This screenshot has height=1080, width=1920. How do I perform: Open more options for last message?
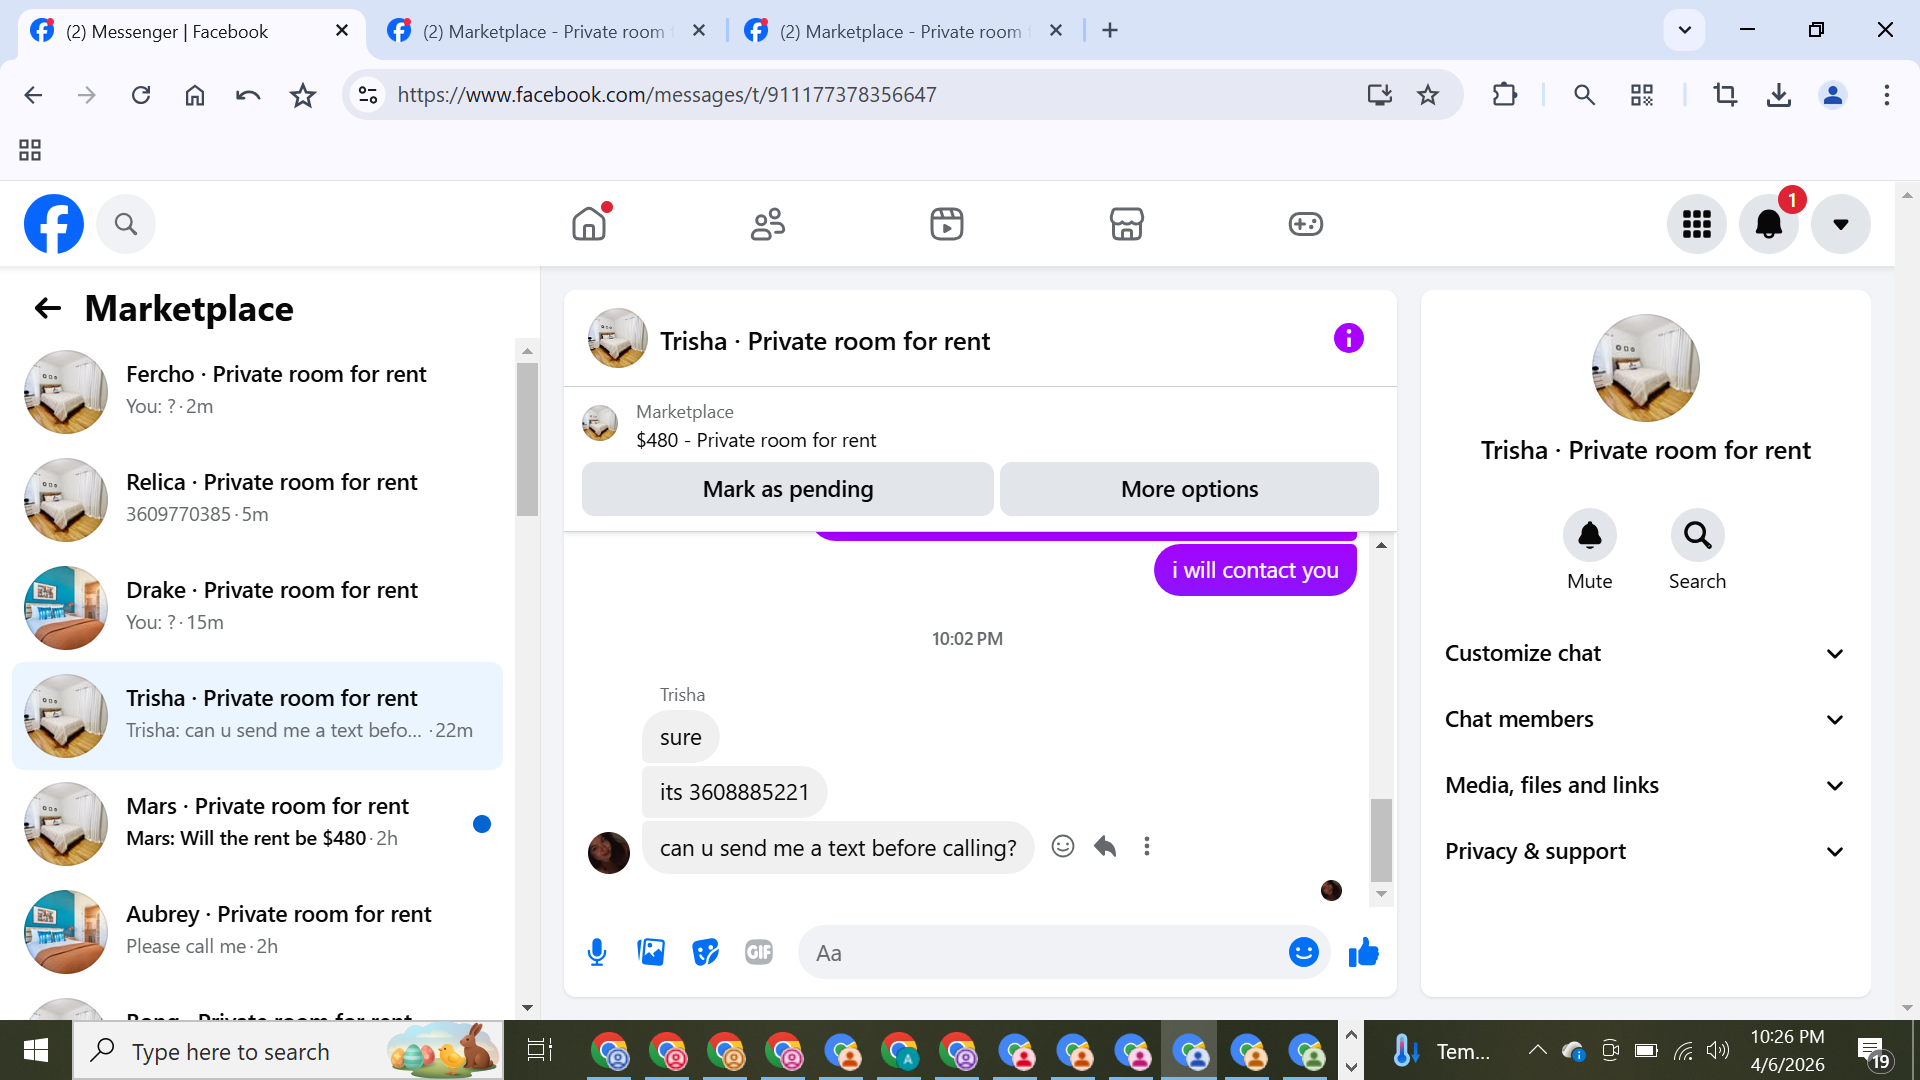coord(1147,847)
